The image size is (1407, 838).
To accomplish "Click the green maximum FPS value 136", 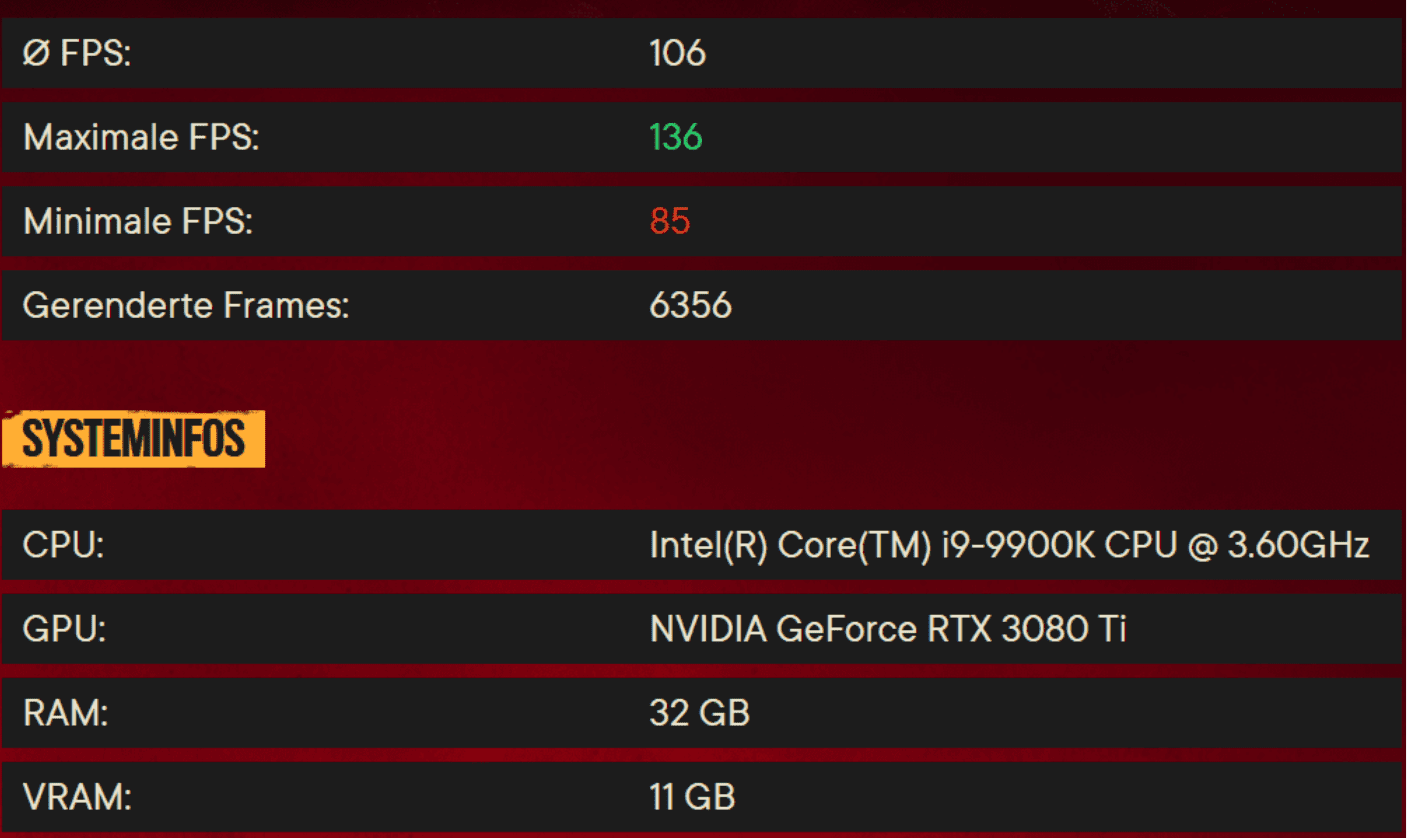I will (676, 137).
